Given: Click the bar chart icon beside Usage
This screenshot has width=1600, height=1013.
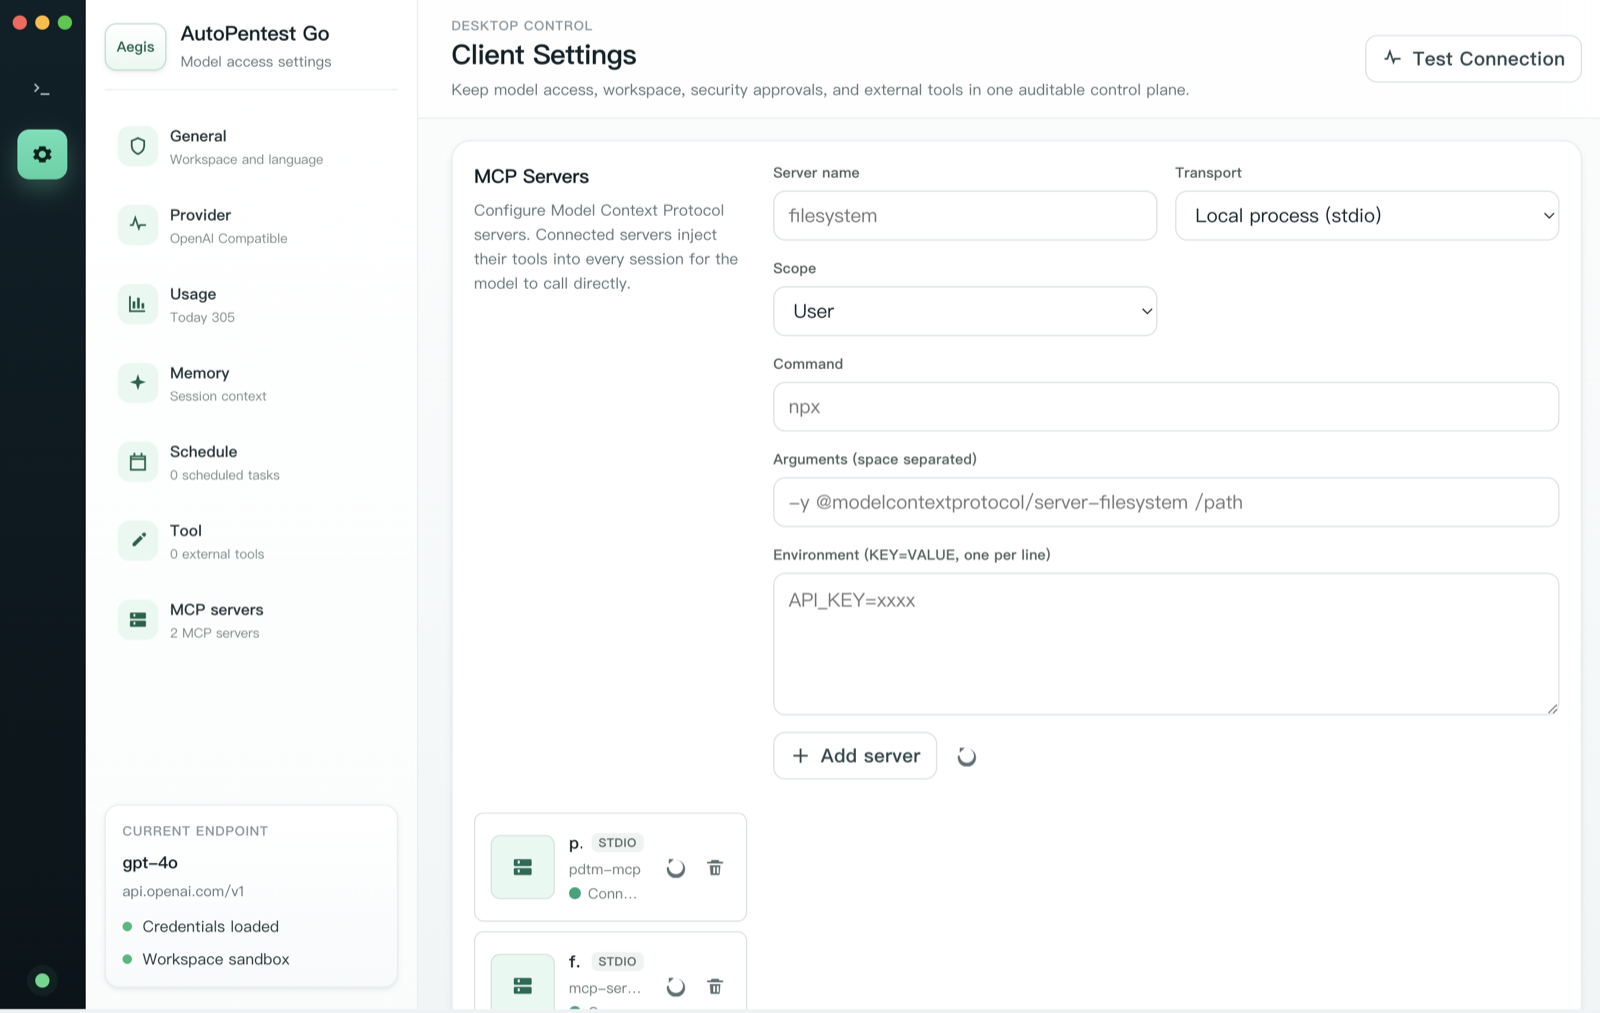Looking at the screenshot, I should coord(138,304).
